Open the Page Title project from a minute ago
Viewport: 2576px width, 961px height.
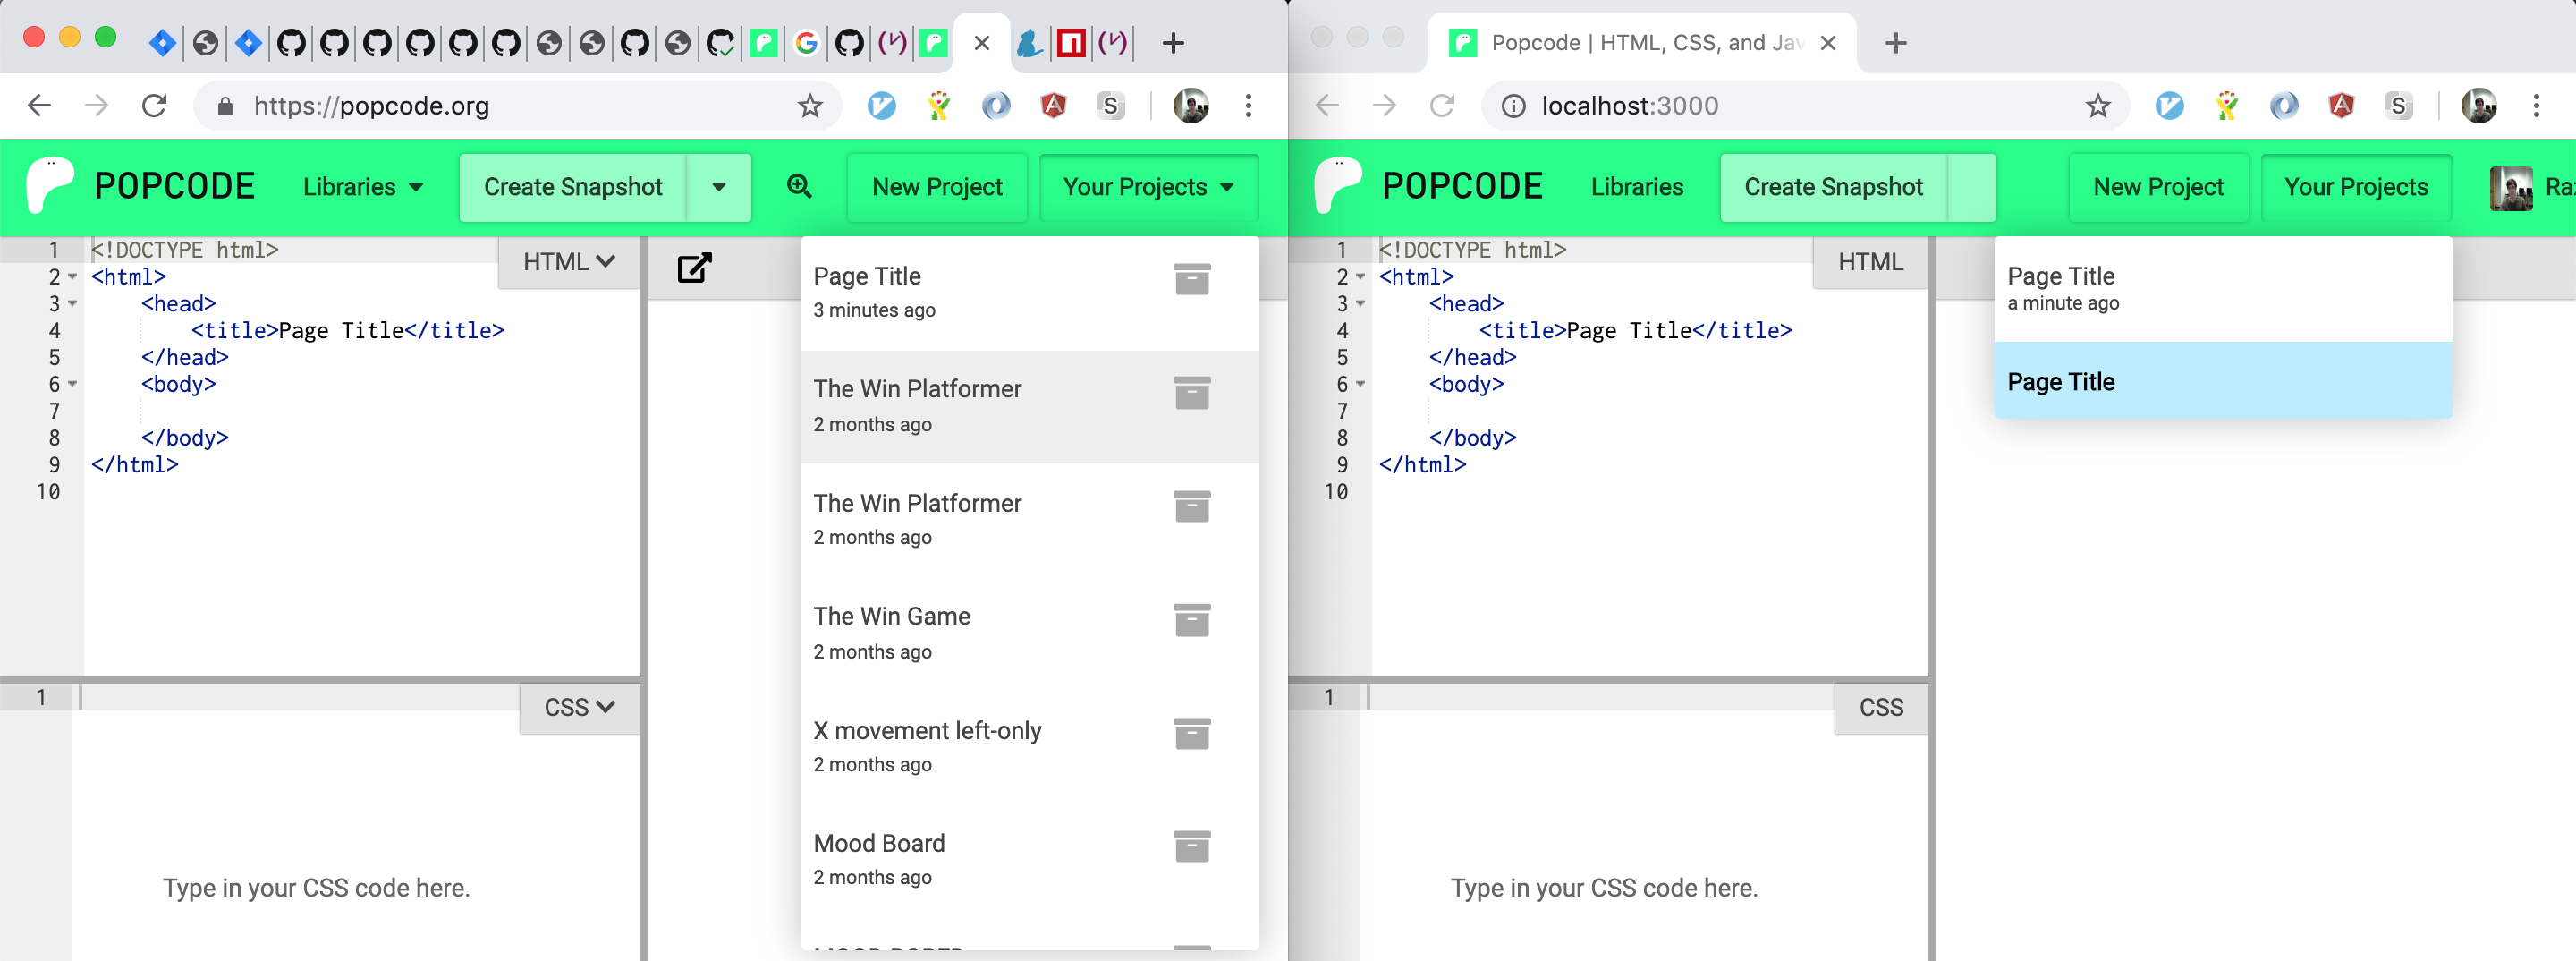pyautogui.click(x=2223, y=289)
